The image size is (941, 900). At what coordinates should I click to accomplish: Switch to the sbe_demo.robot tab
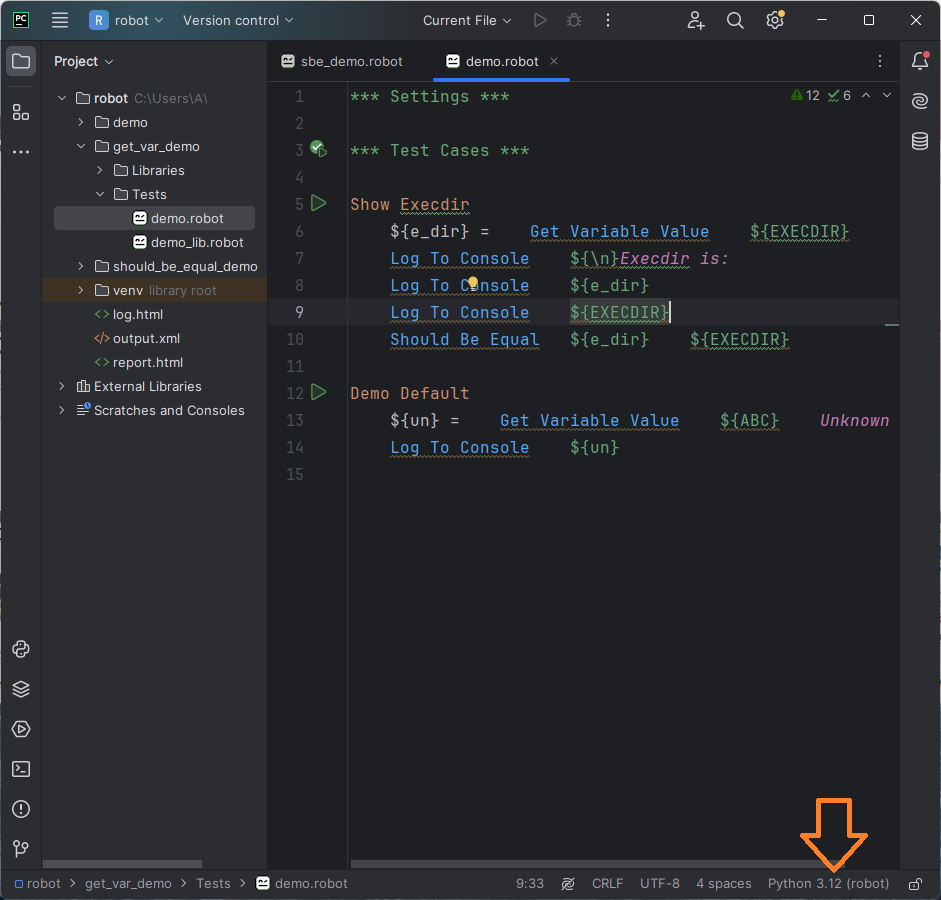pos(342,61)
